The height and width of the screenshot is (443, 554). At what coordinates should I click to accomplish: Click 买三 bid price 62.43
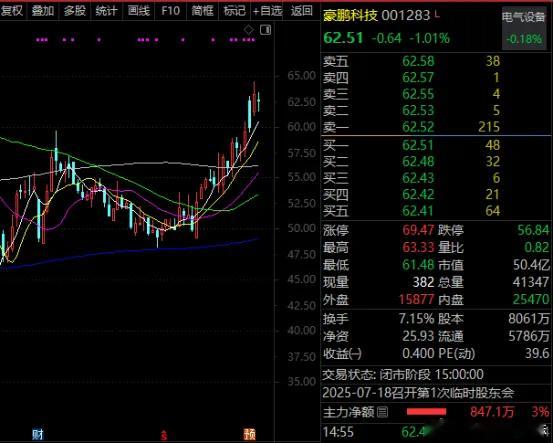click(x=418, y=178)
